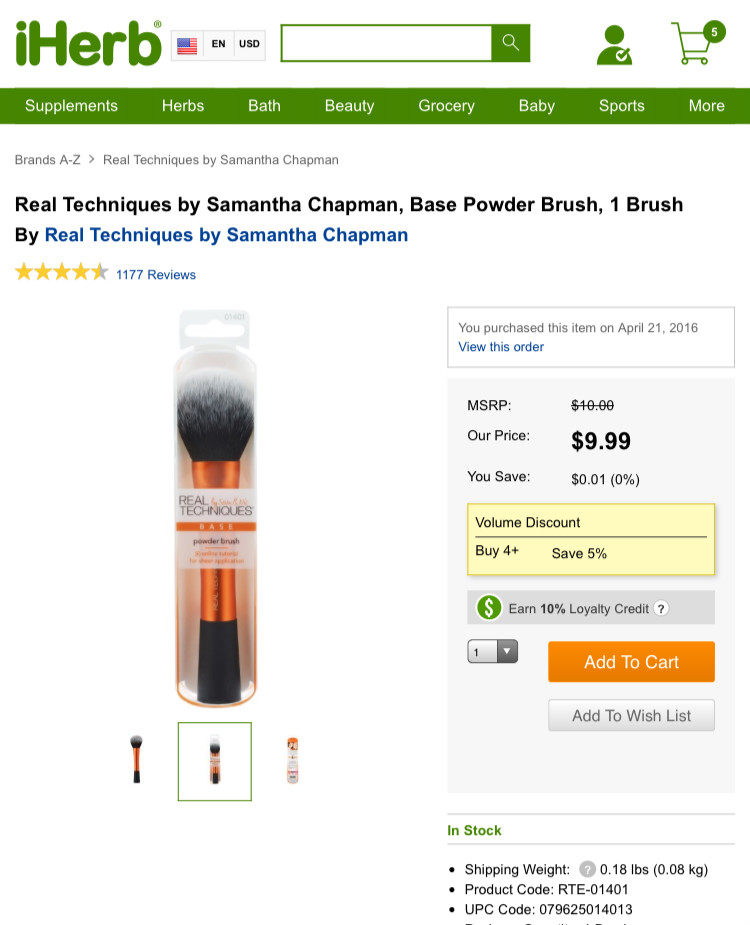Click the star rating
Viewport: 750px width, 925px height.
61,272
